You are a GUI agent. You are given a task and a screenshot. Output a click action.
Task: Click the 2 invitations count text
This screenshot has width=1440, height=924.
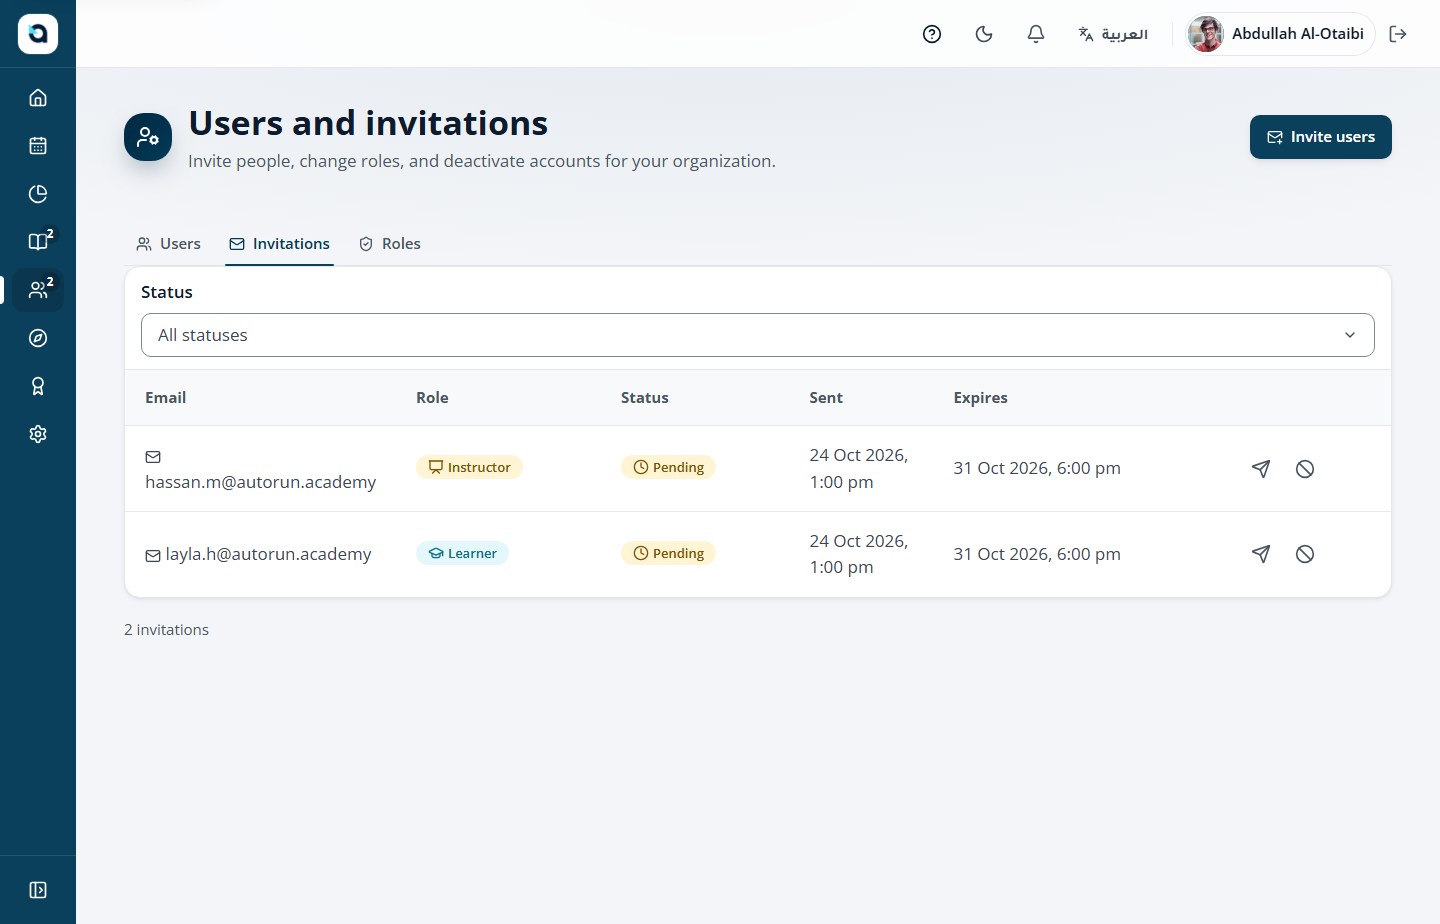tap(166, 630)
